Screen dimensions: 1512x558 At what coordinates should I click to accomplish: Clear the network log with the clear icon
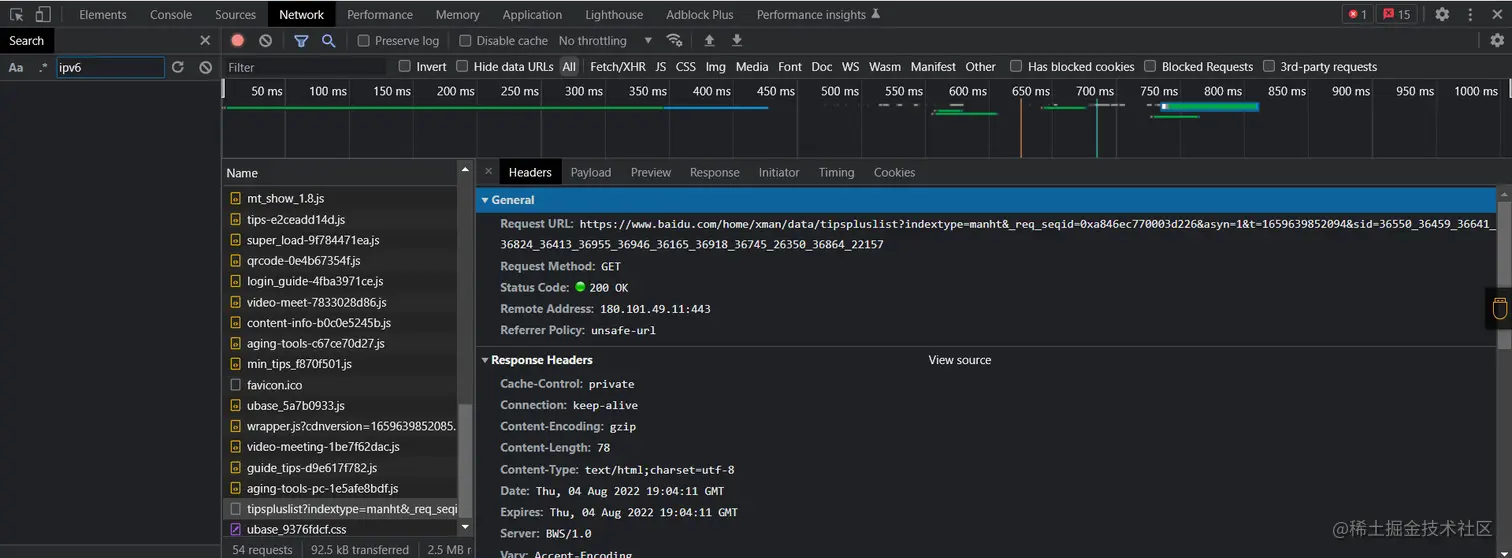coord(265,41)
